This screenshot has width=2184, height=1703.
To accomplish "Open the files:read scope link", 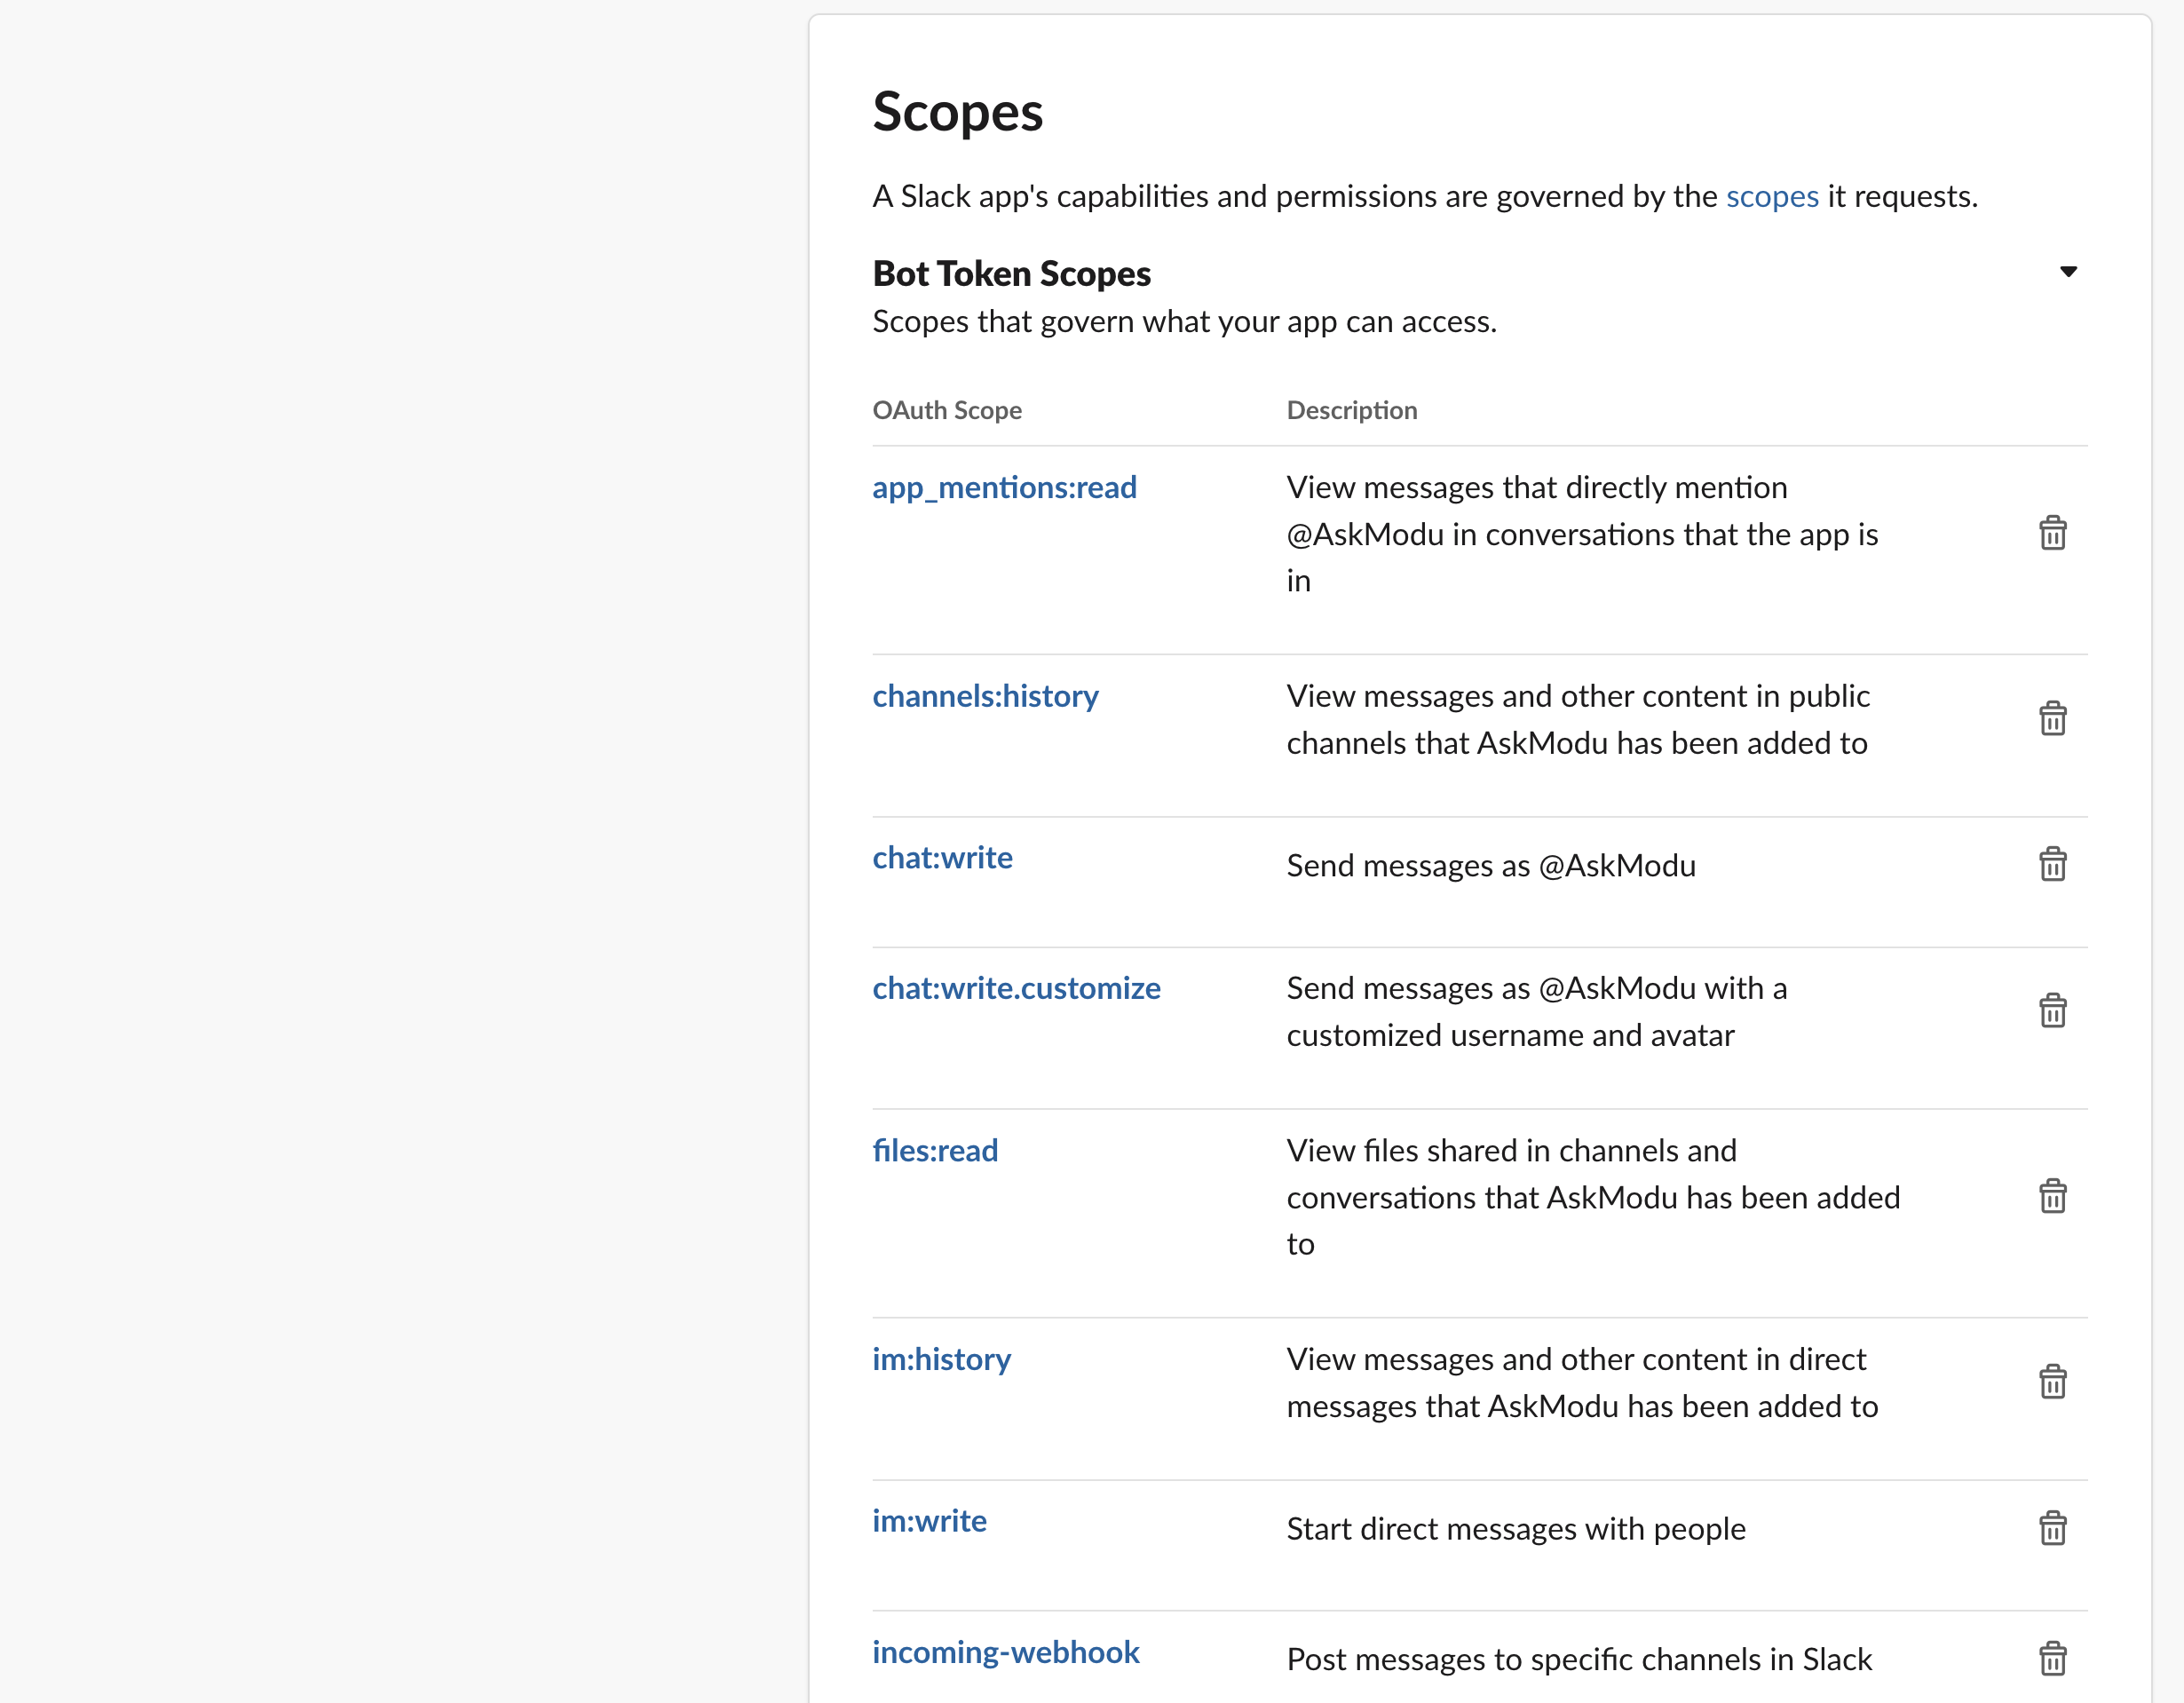I will click(935, 1150).
